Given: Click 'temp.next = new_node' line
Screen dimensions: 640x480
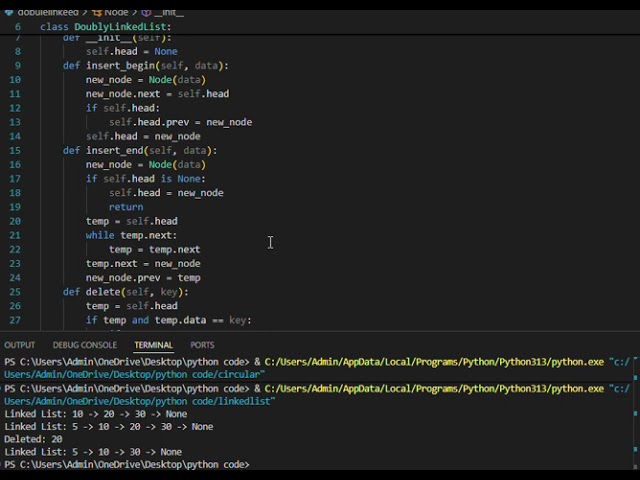Looking at the screenshot, I should tap(143, 264).
